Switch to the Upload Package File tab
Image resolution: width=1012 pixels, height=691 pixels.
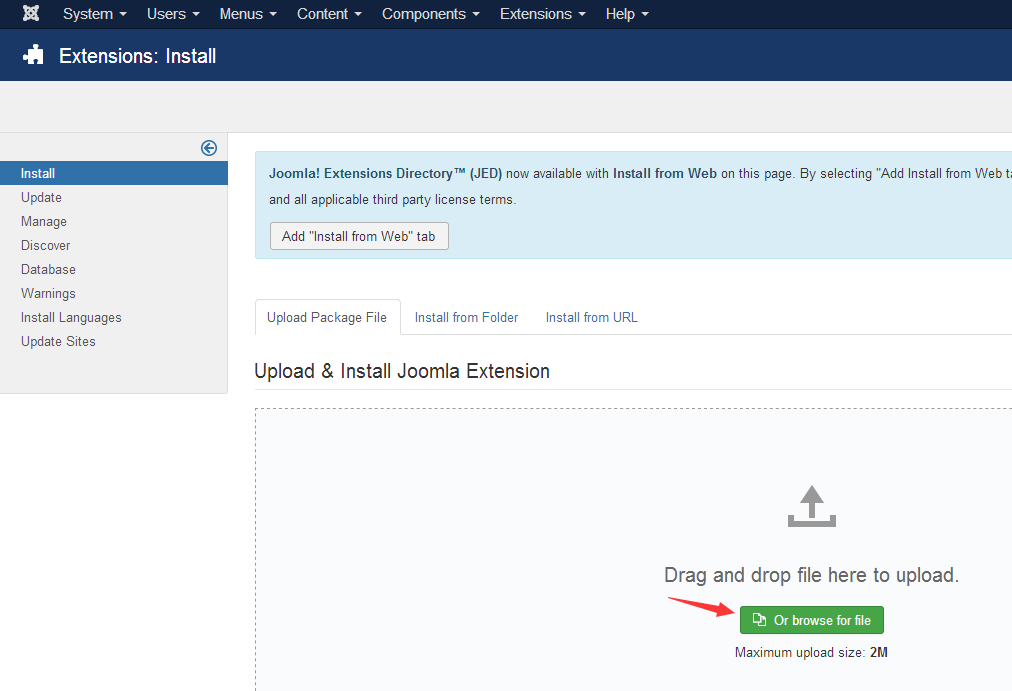(327, 317)
